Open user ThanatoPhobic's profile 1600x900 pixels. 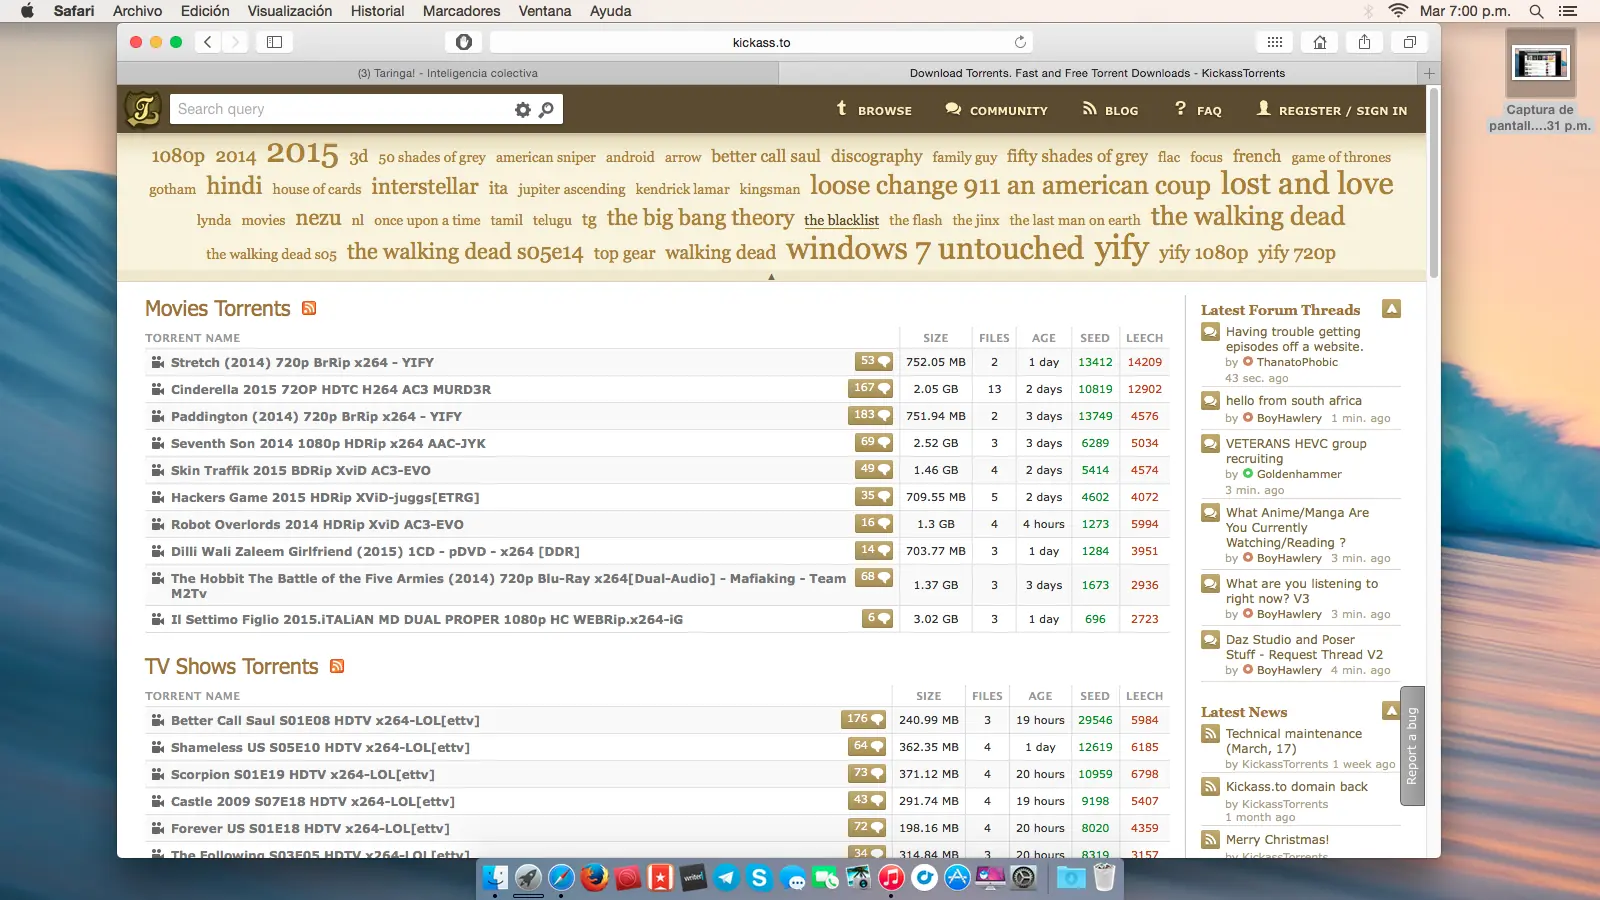[1297, 362]
